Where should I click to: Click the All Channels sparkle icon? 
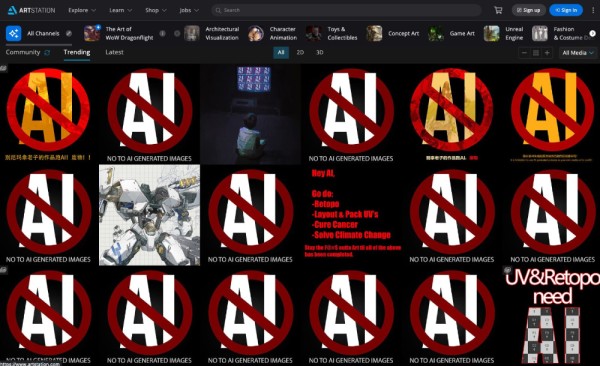coord(13,33)
